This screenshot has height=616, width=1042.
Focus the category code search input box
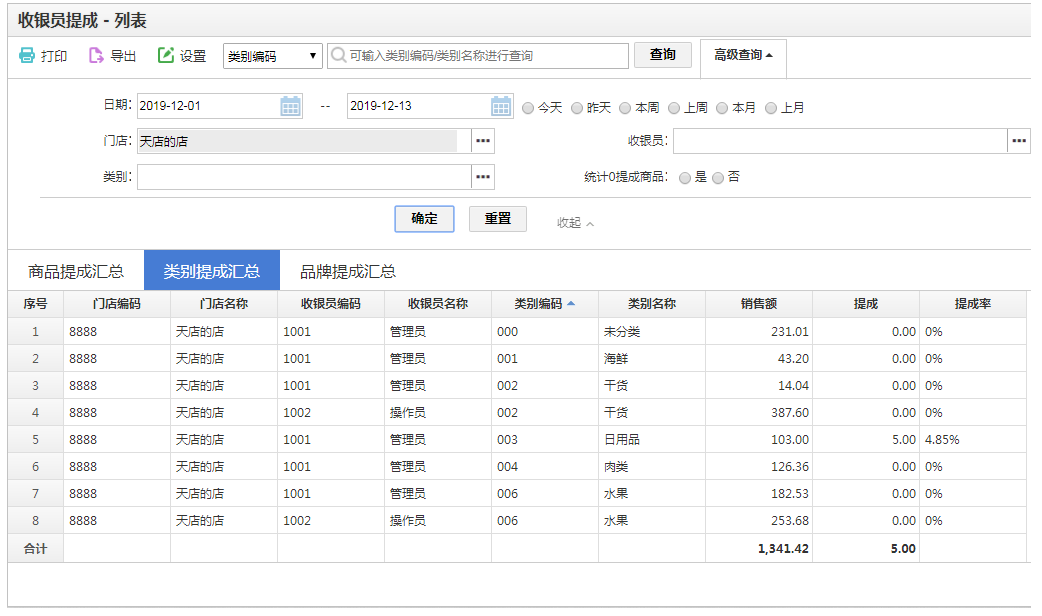(x=480, y=56)
